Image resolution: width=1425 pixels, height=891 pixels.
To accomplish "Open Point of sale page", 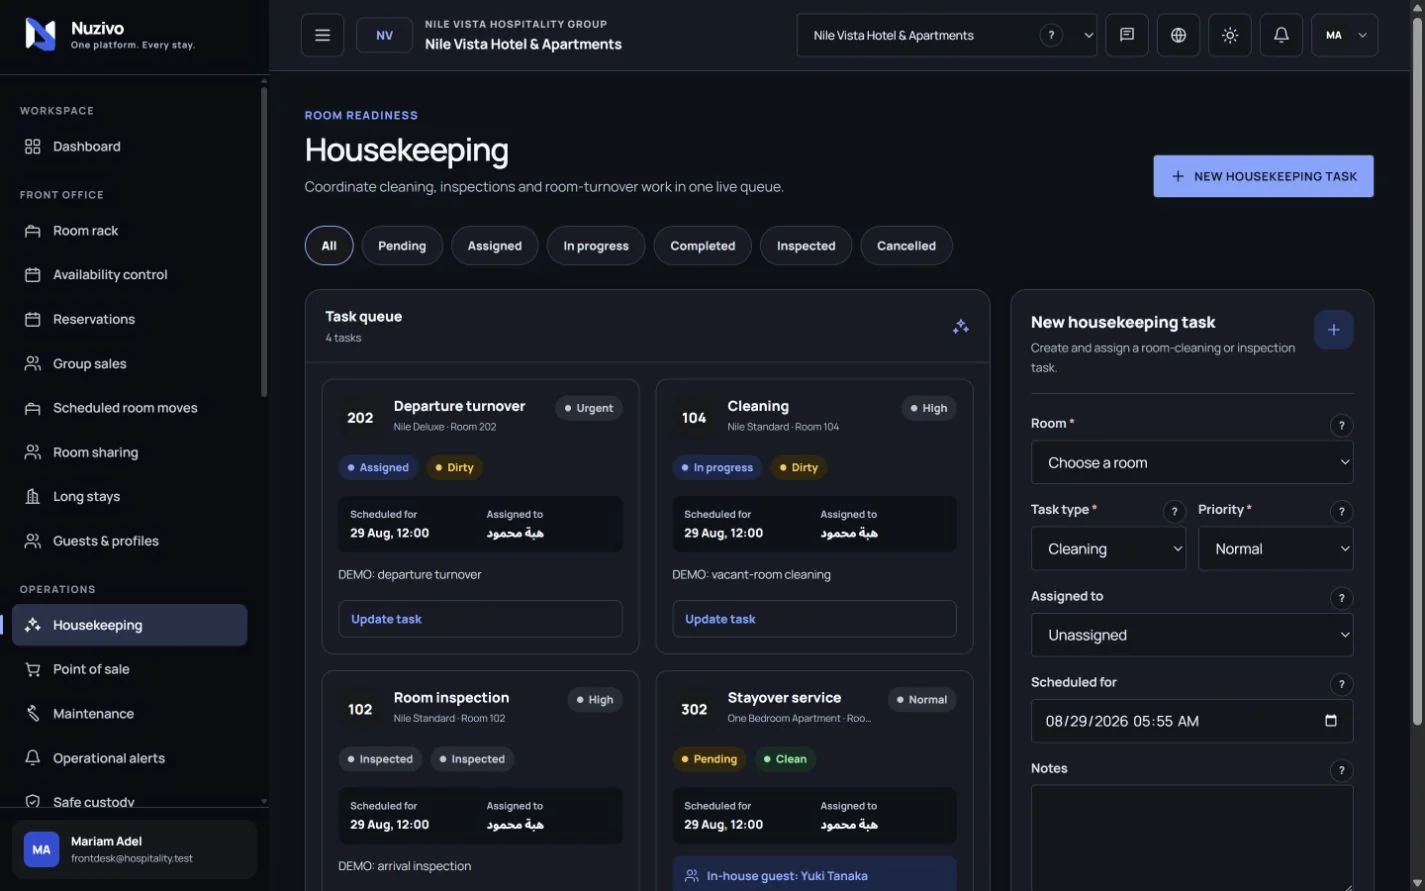I will pos(129,669).
